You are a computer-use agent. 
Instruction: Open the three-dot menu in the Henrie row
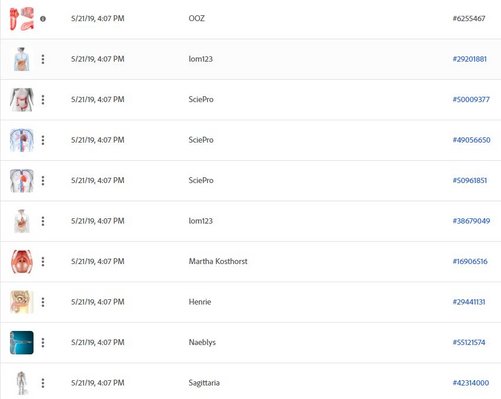43,302
